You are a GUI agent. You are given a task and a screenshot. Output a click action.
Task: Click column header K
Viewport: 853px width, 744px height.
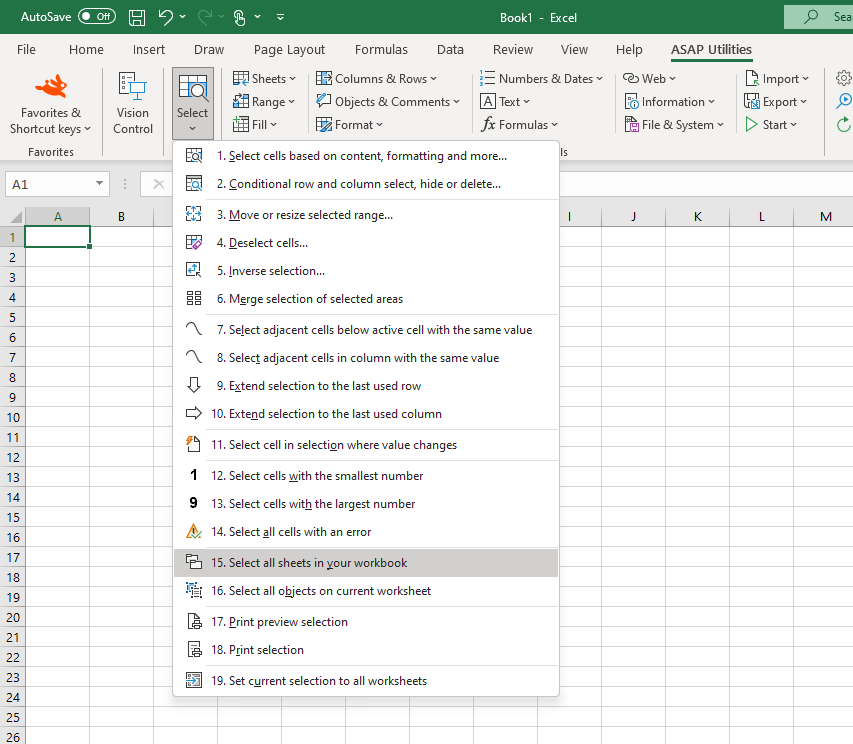click(697, 217)
